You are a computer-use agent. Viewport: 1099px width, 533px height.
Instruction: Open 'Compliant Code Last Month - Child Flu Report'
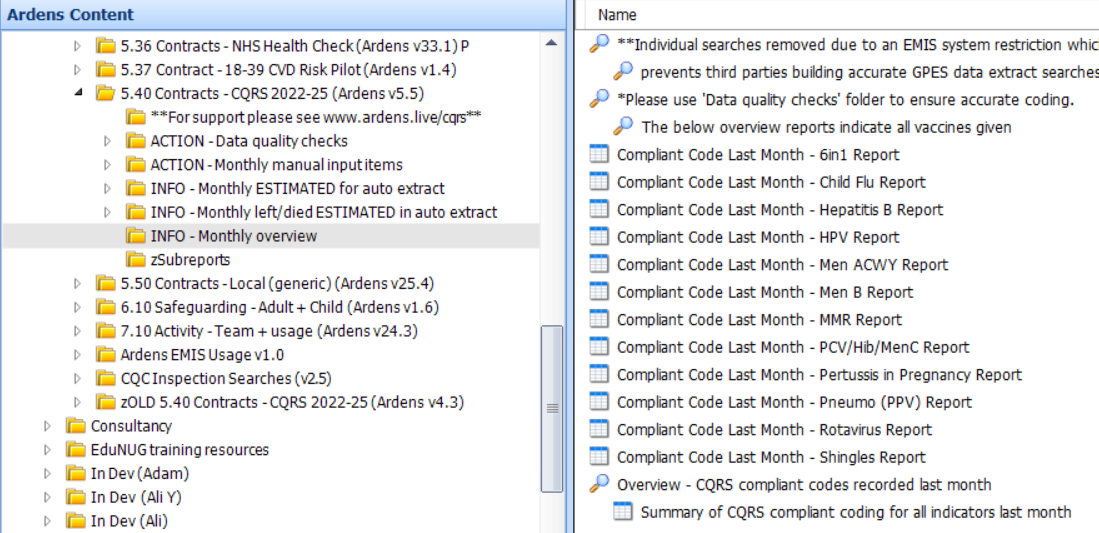pyautogui.click(x=772, y=182)
